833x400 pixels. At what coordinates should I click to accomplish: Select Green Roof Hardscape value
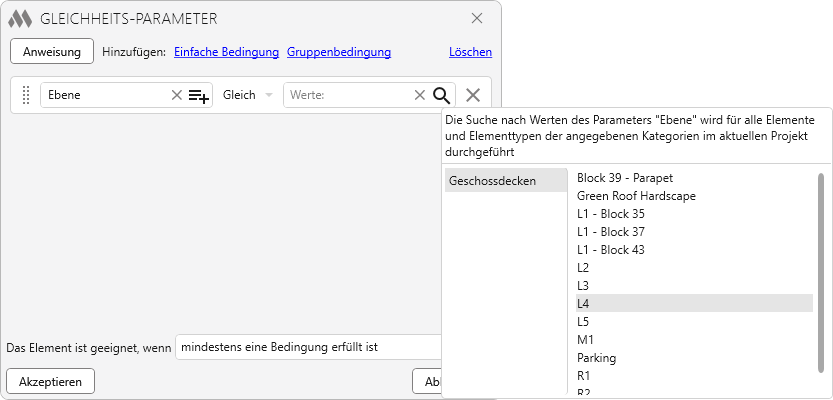click(636, 196)
